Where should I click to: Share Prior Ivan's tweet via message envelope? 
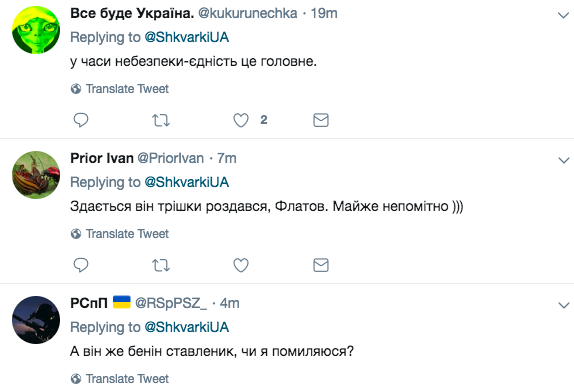click(321, 265)
